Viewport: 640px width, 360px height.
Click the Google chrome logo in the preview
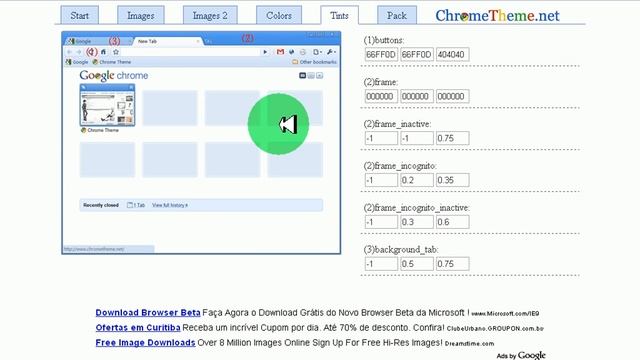pos(113,76)
